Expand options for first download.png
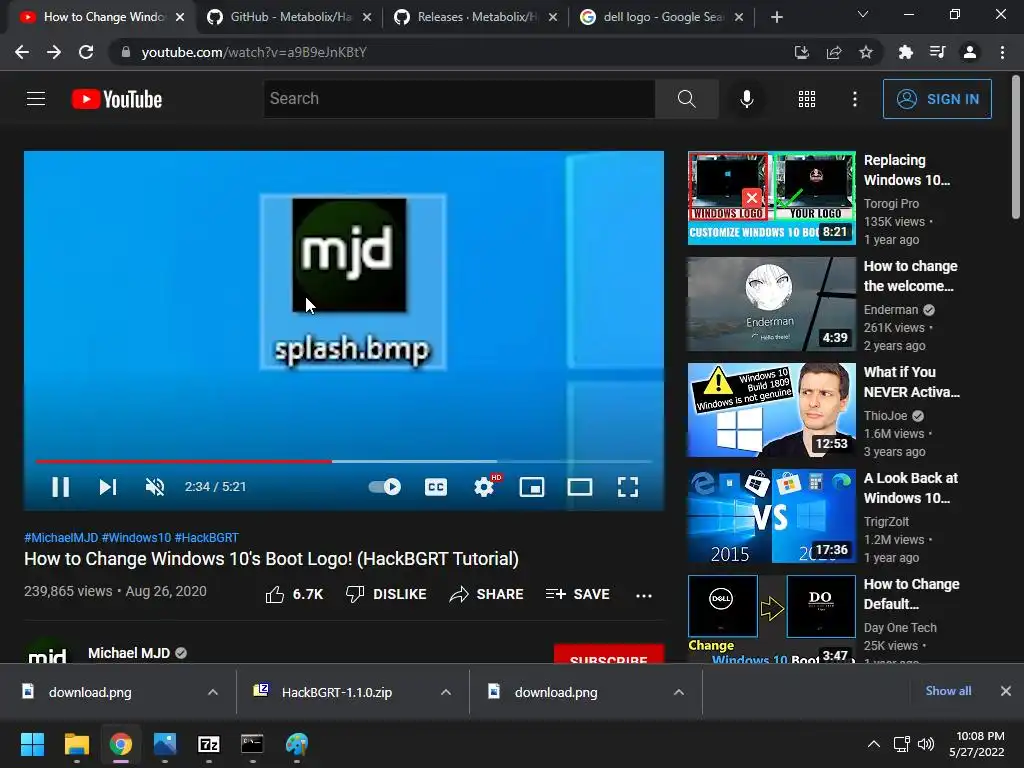Viewport: 1024px width, 768px height. point(212,692)
